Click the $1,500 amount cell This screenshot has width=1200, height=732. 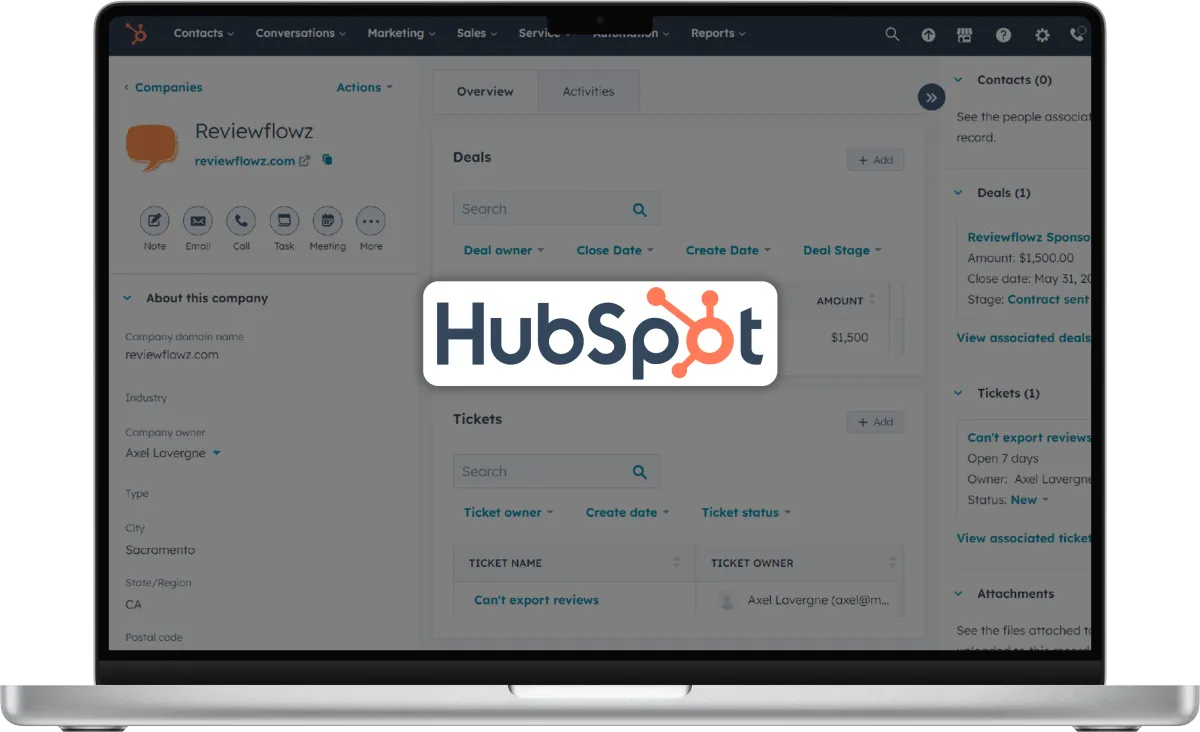click(x=849, y=337)
